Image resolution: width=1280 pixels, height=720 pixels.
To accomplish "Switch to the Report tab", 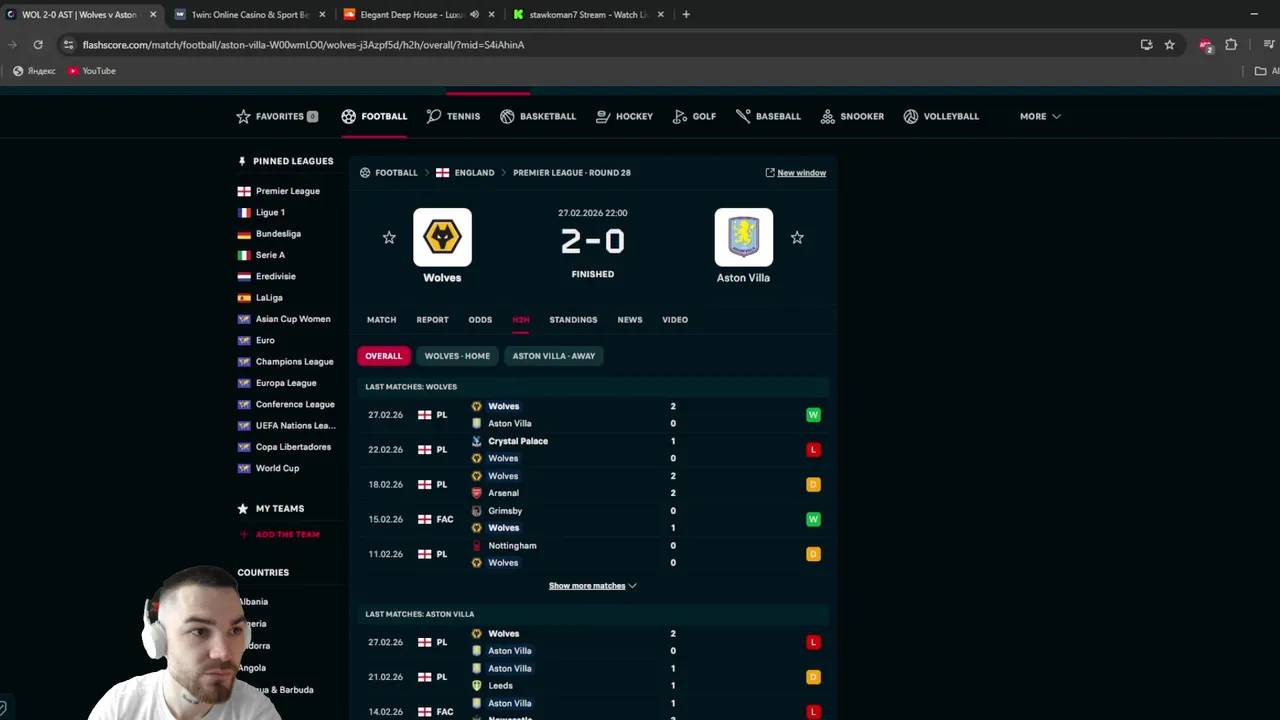I will [x=432, y=320].
